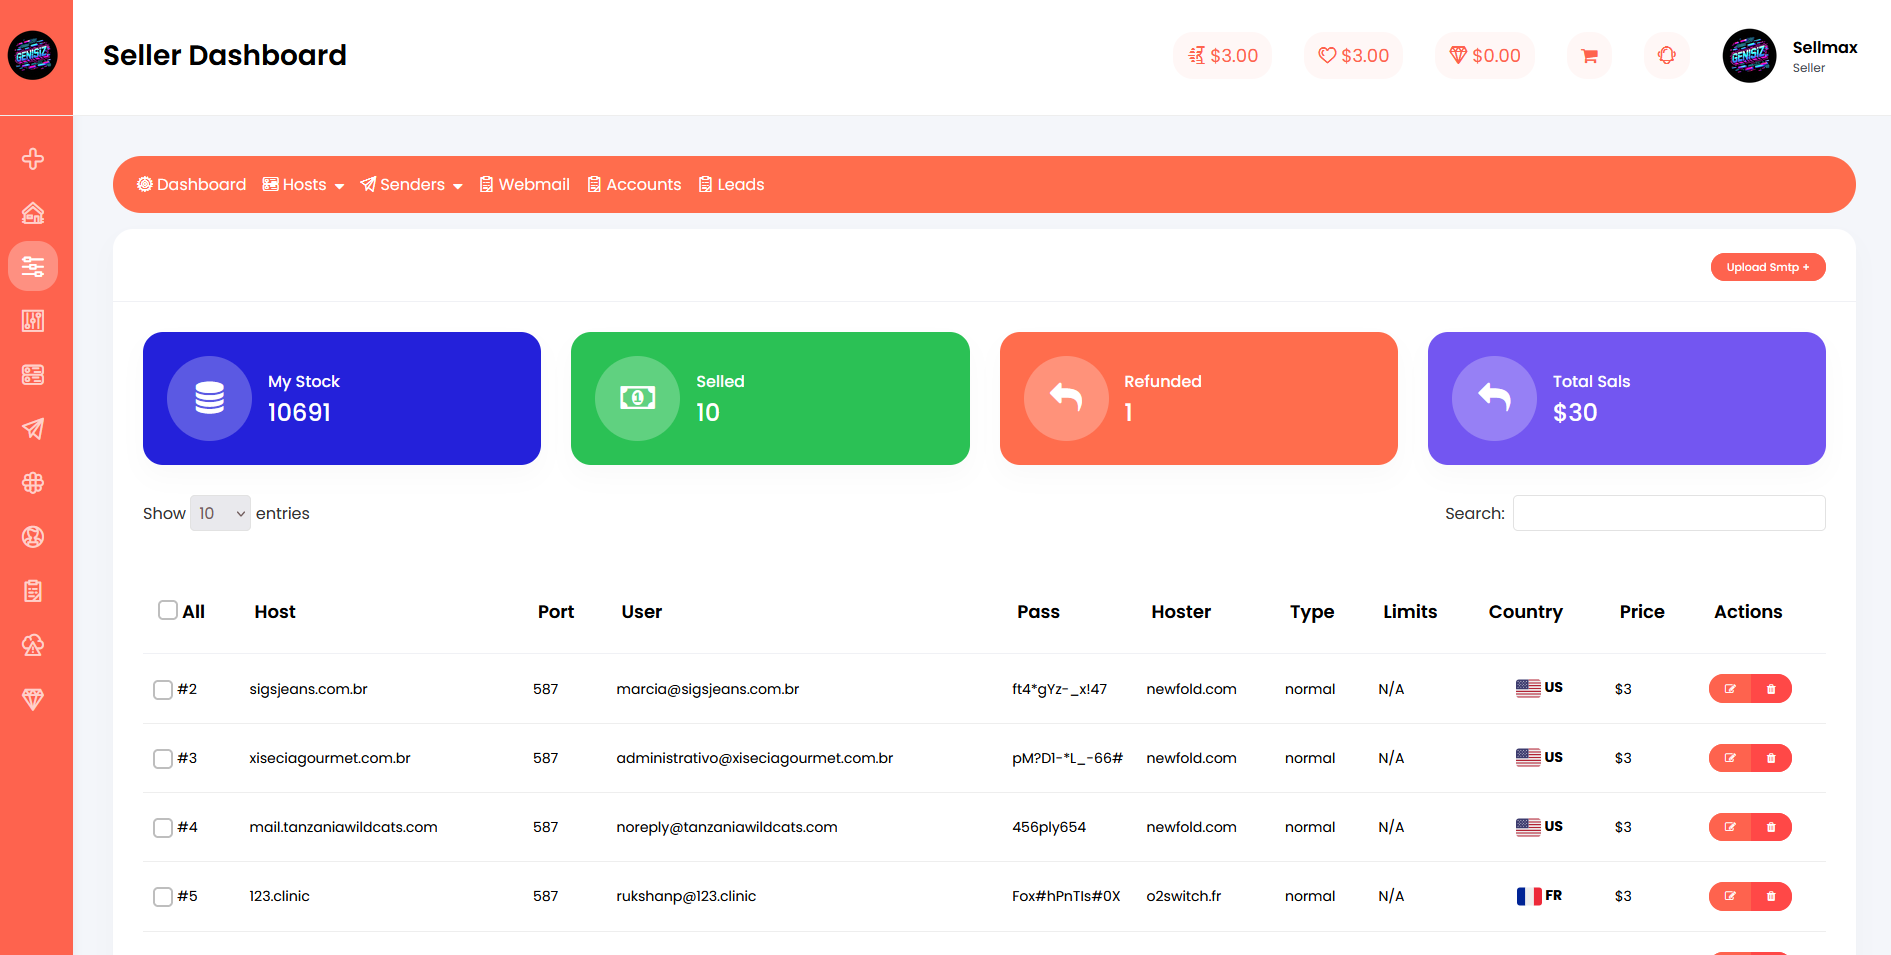The image size is (1891, 955).
Task: Click the Total Sals value $30
Action: tap(1575, 412)
